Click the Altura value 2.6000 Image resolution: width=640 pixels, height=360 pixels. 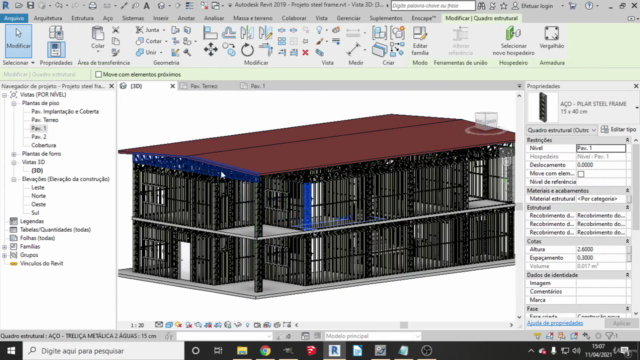(601, 249)
